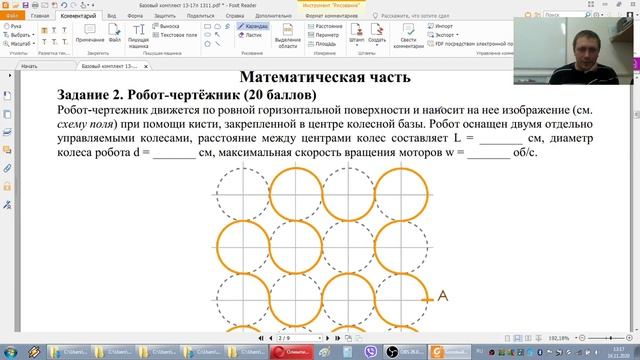Open the bookmarks panel in sidebar
640x360 pixels.
[x=7, y=96]
